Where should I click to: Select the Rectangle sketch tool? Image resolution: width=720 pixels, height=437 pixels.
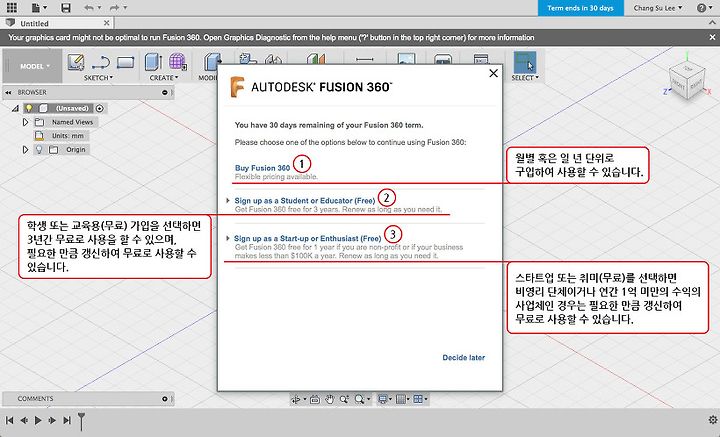pos(125,62)
